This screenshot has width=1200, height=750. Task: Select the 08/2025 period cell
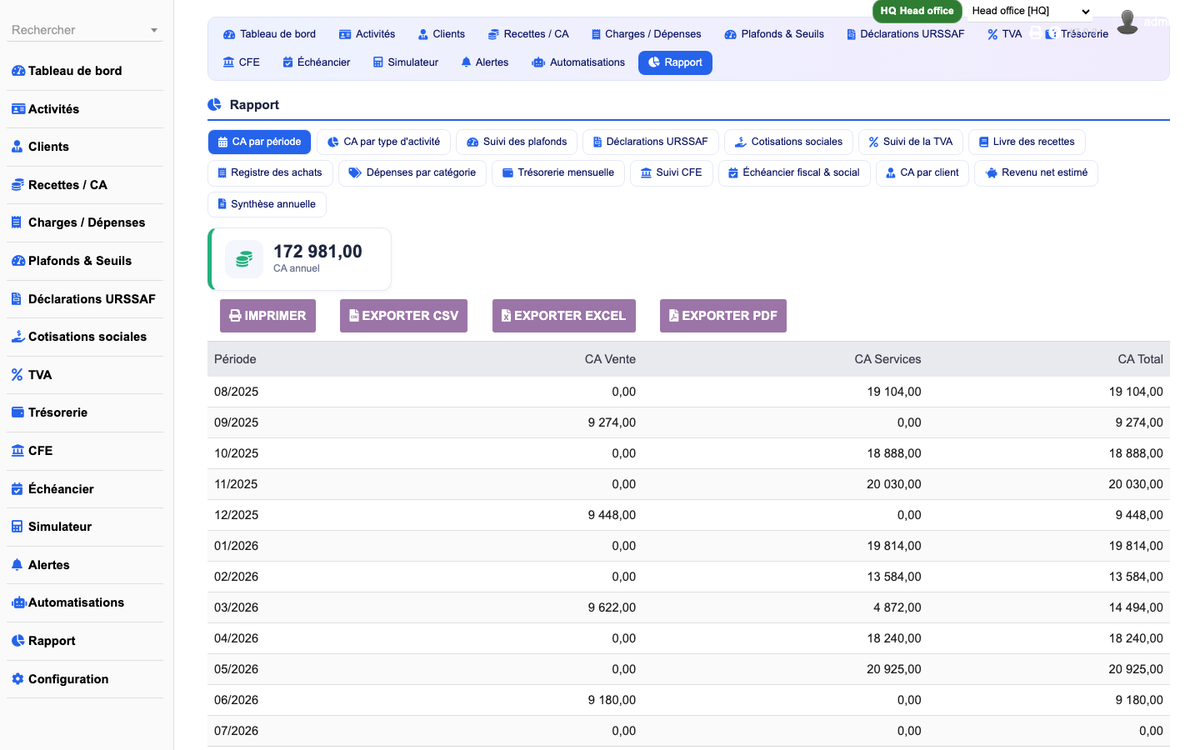236,392
